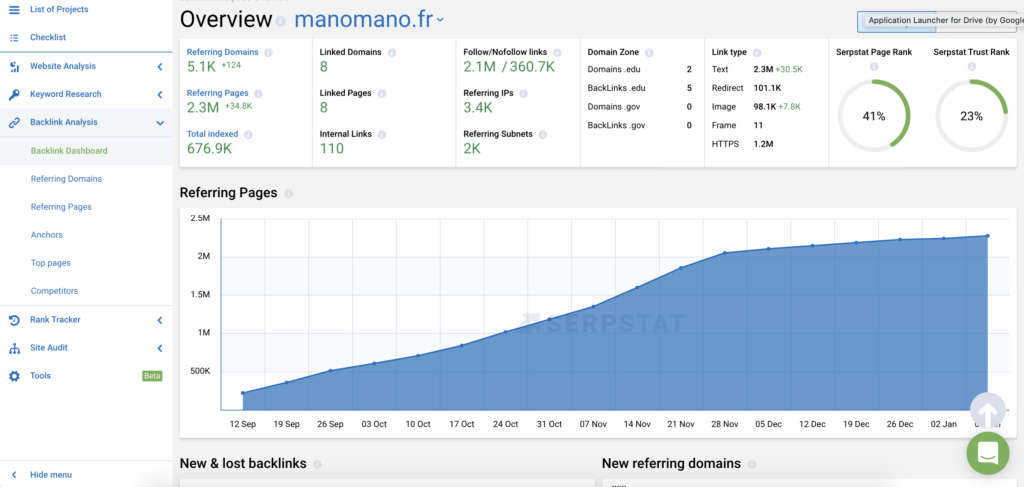1024x487 pixels.
Task: Click info icon next to Total indexed
Action: click(x=248, y=134)
